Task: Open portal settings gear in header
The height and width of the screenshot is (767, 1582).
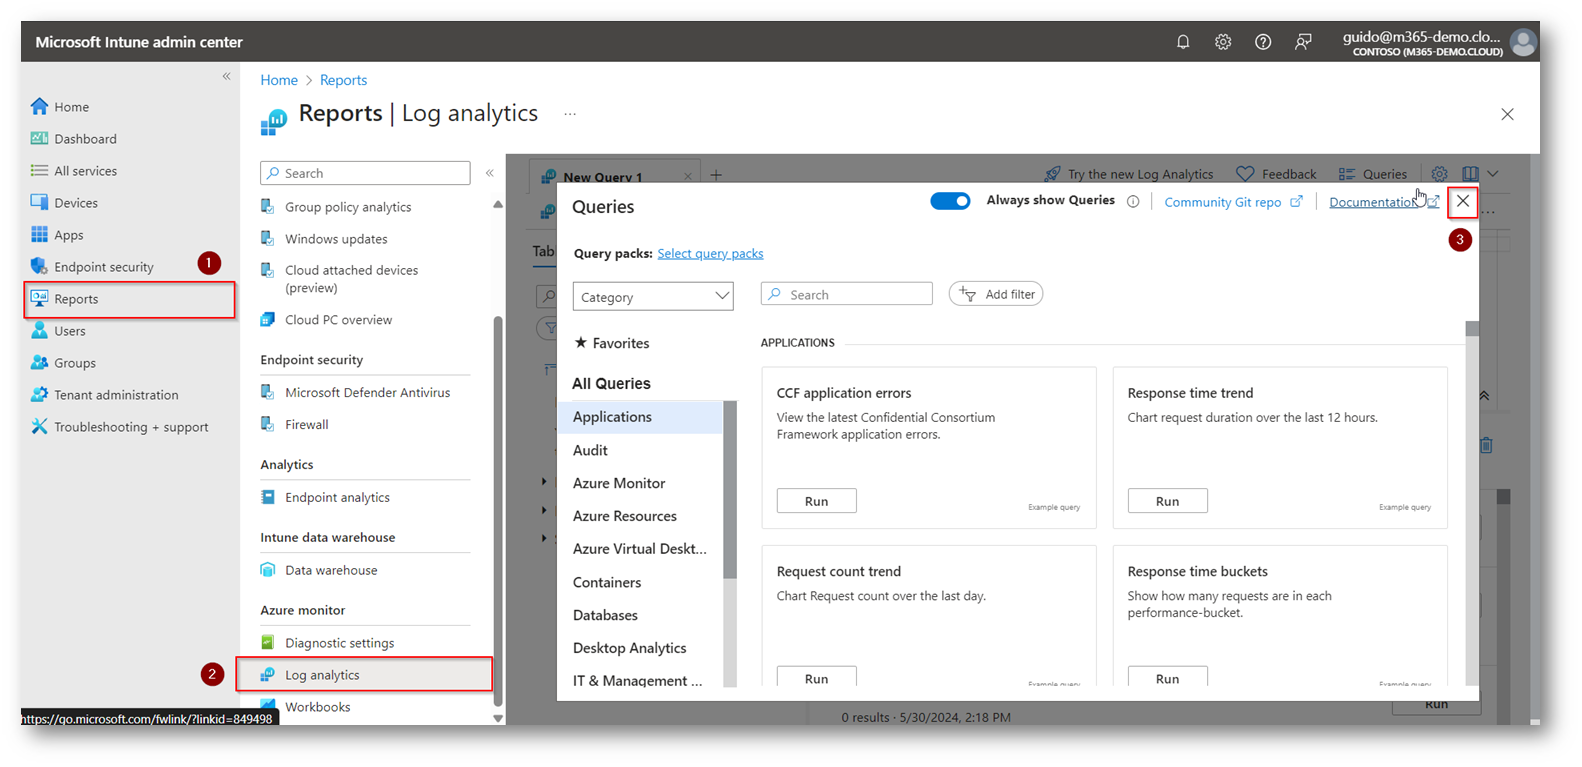Action: (1223, 42)
